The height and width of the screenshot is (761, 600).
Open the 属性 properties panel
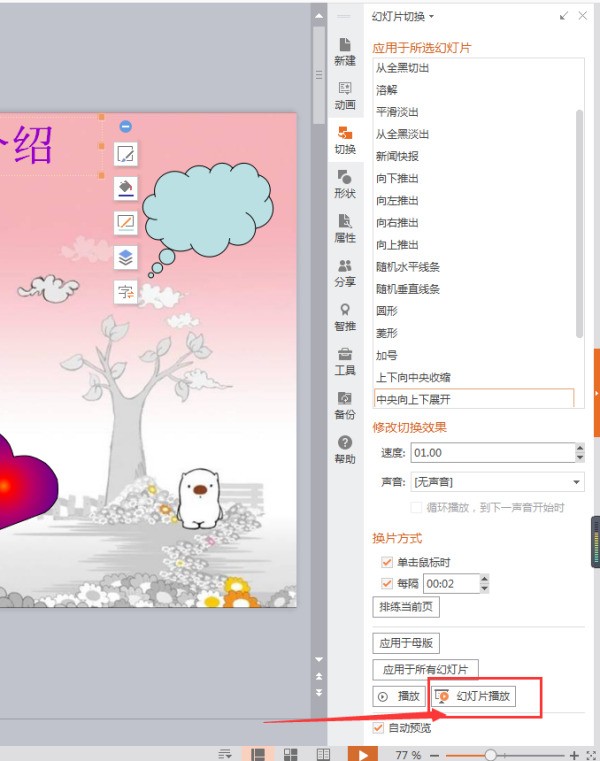click(345, 228)
